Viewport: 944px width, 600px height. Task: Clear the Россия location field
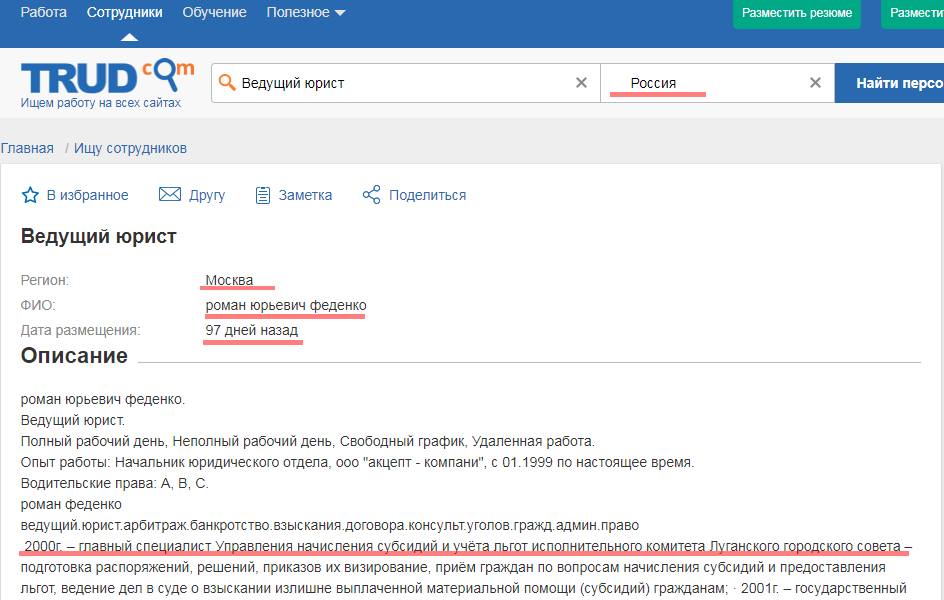815,83
